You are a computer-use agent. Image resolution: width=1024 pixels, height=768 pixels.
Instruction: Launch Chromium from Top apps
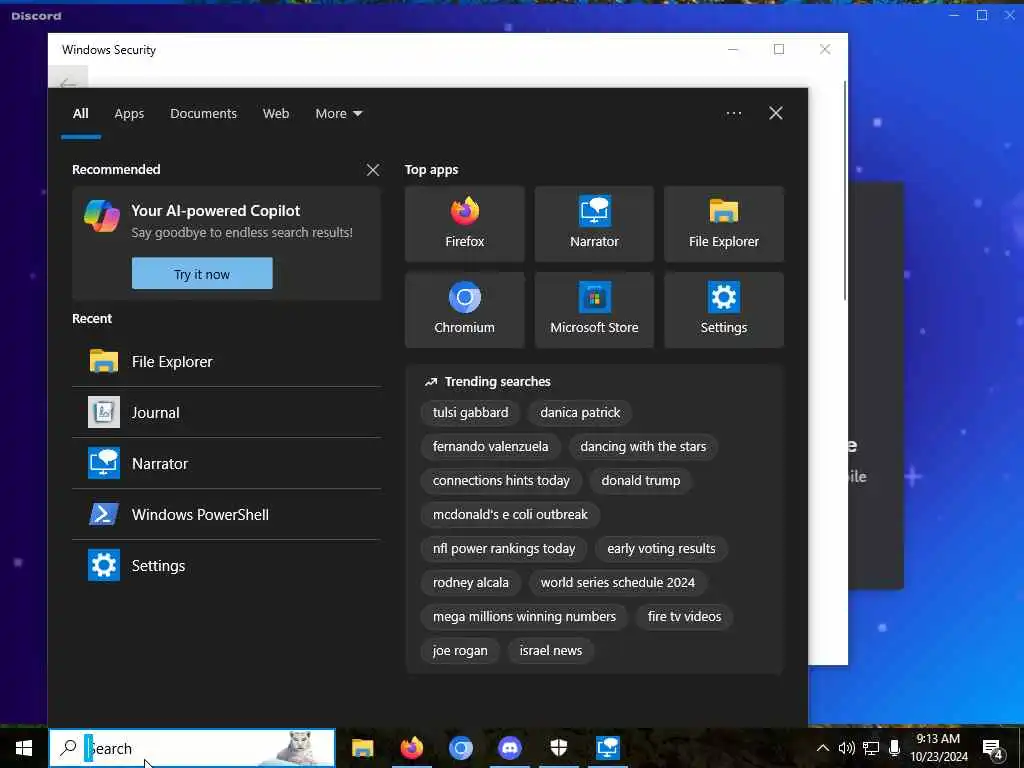click(x=464, y=310)
